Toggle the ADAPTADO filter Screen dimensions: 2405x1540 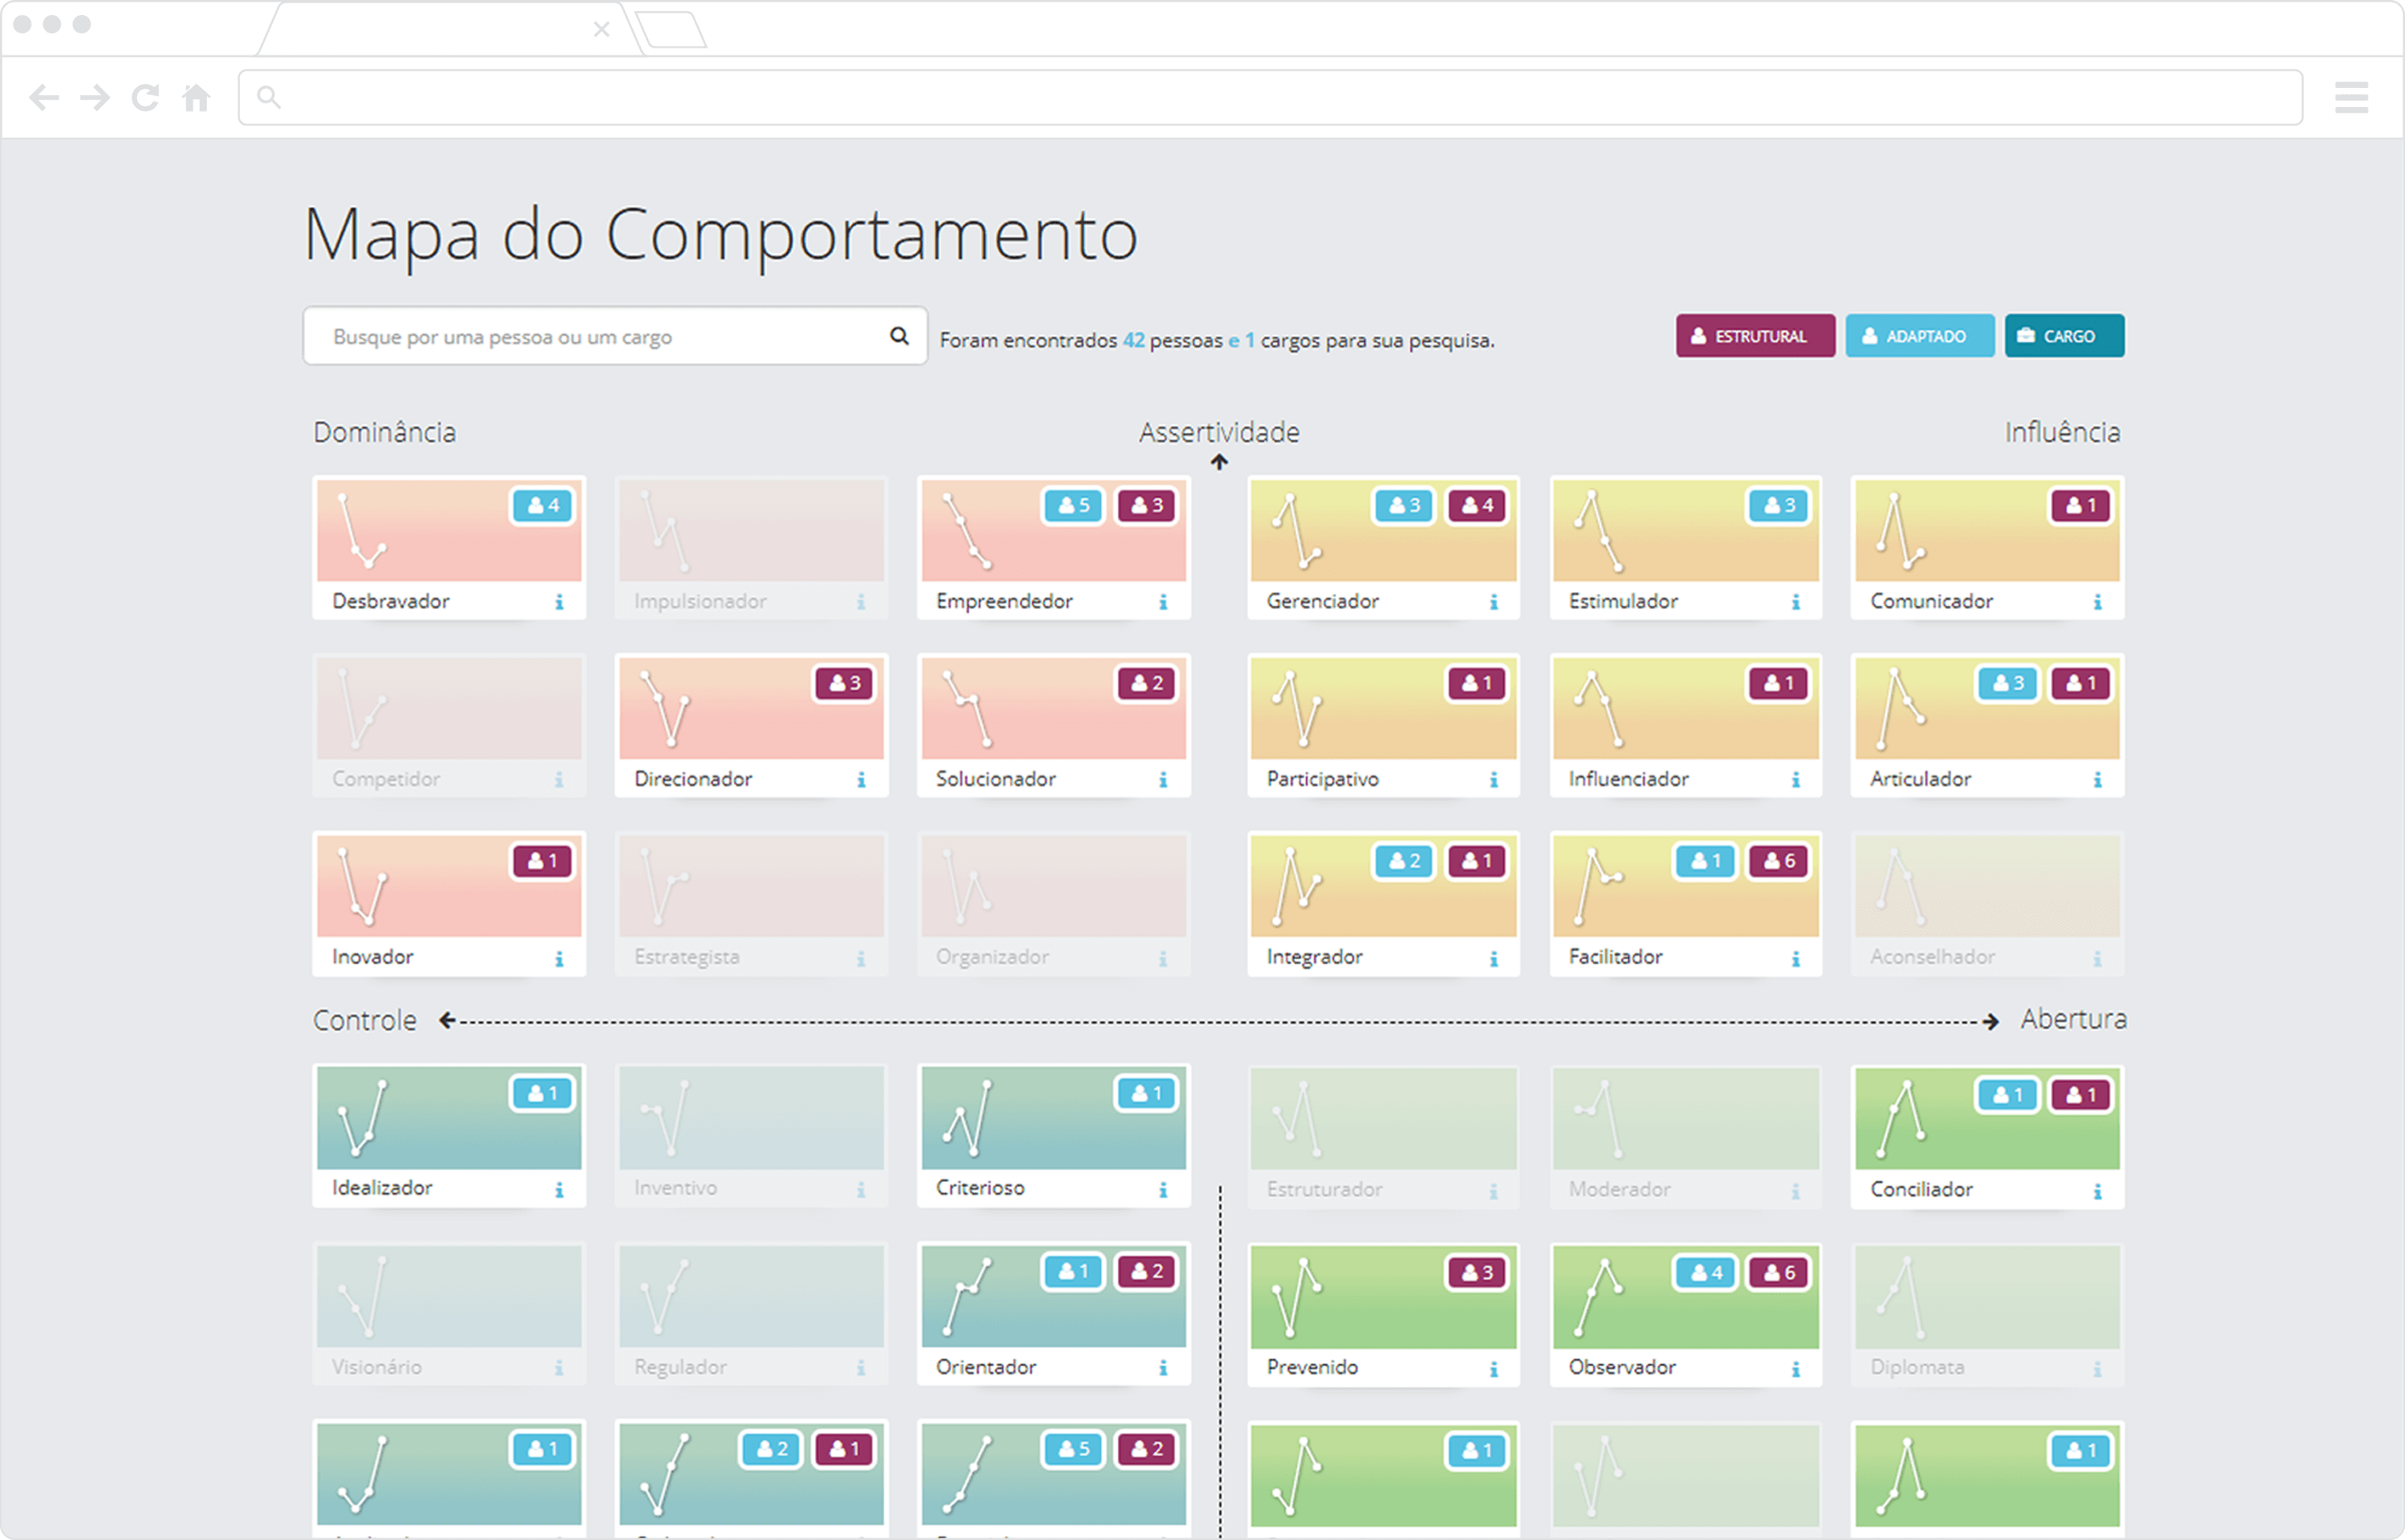[x=1919, y=336]
